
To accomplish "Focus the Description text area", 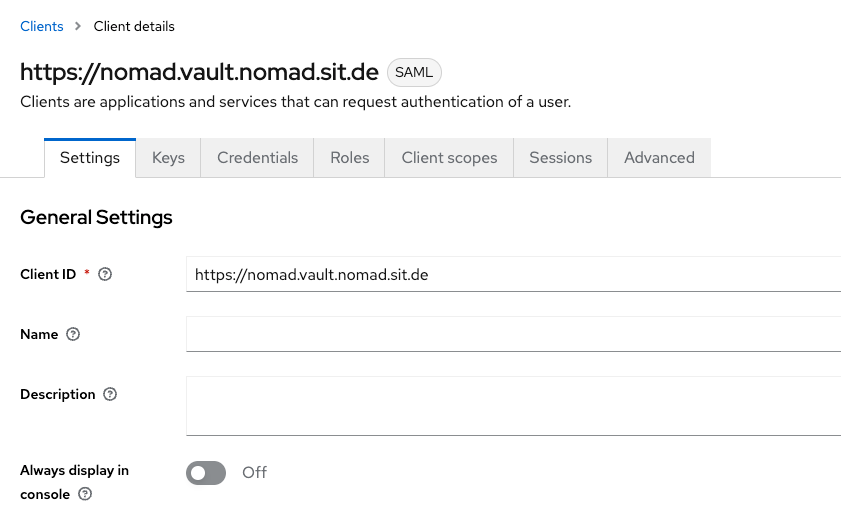I will (x=512, y=405).
